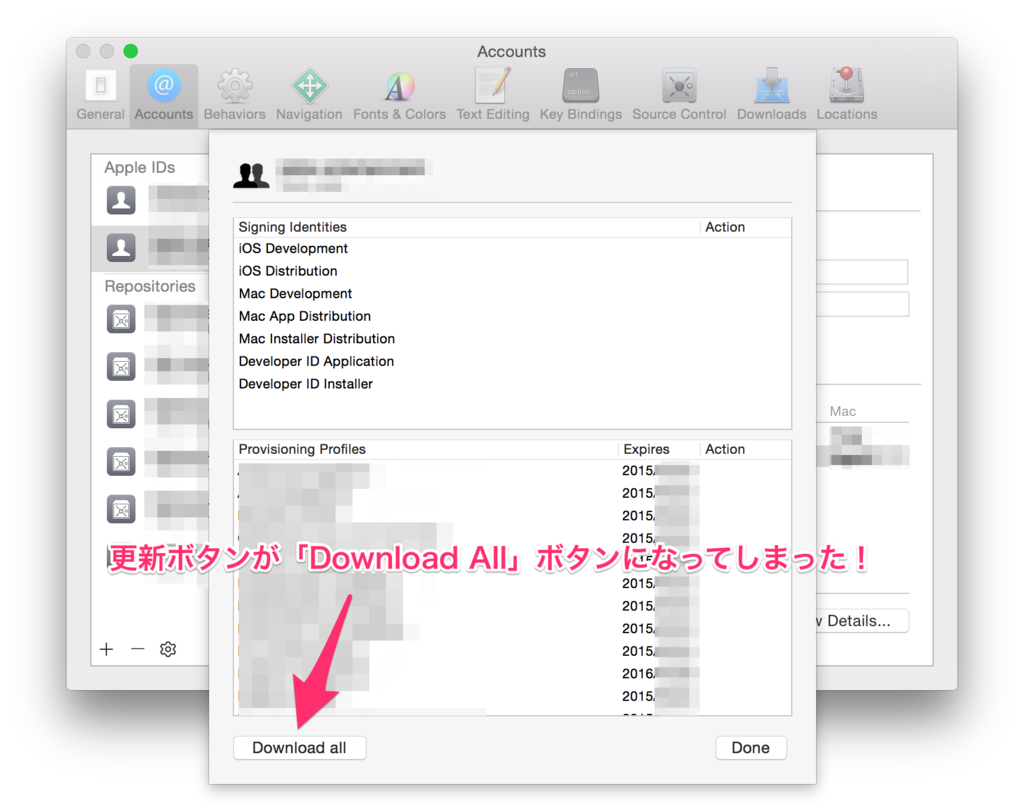This screenshot has height=809, width=1024.
Task: Select Developer ID Application identity
Action: (512, 361)
